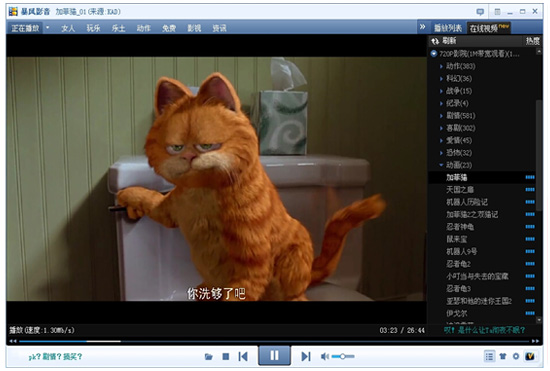Pause the video with the center pause button
This screenshot has height=371, width=550.
pyautogui.click(x=274, y=356)
